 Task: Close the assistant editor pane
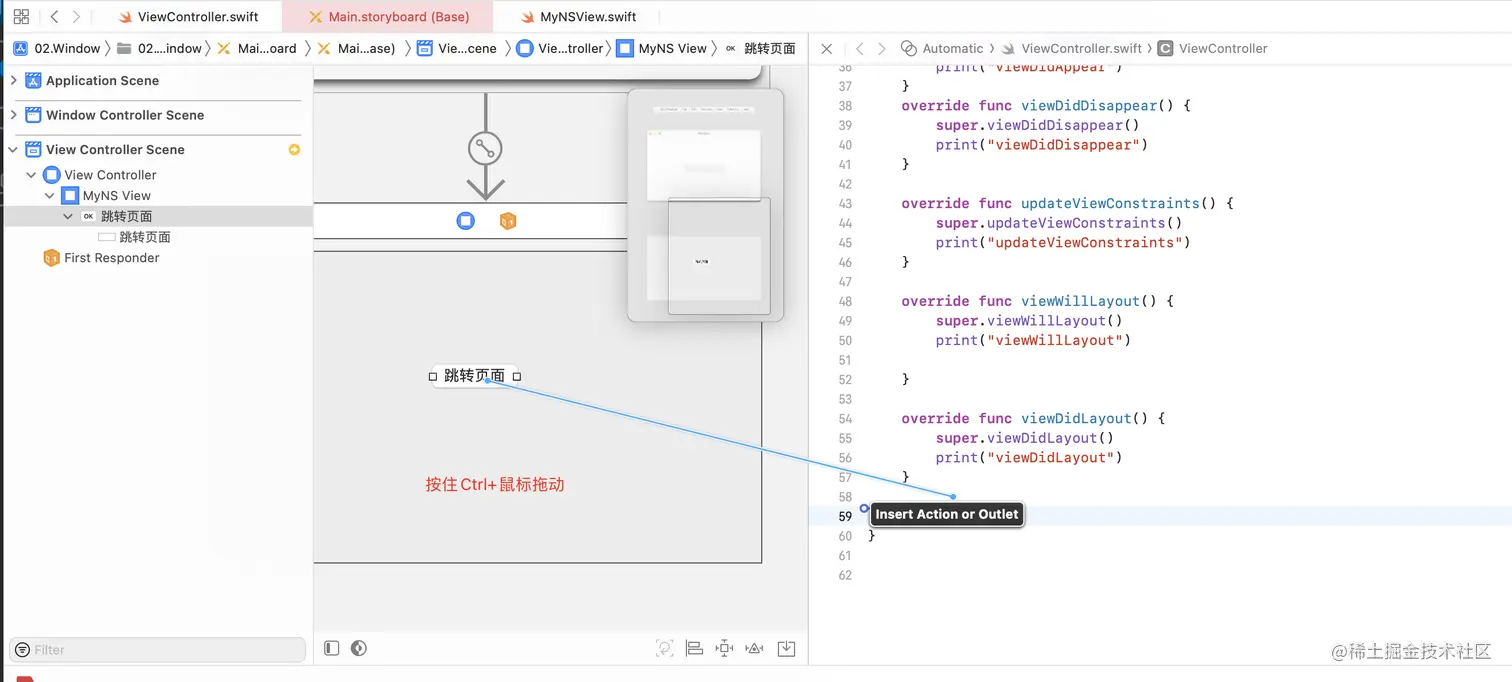click(826, 48)
